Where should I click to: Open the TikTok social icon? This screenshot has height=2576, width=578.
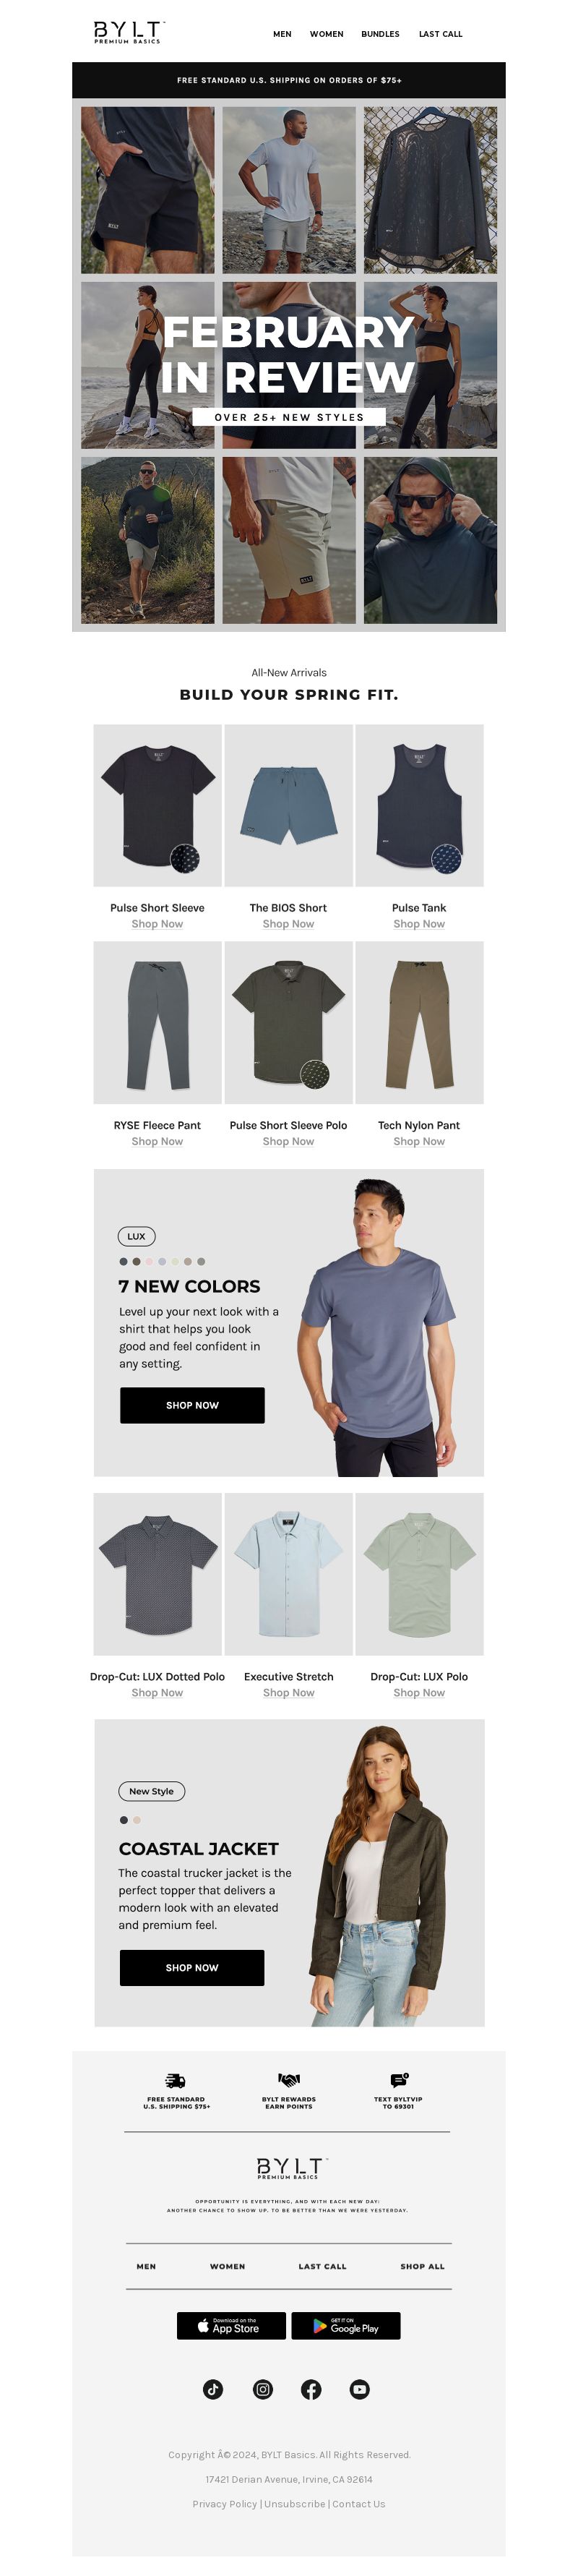pos(213,2389)
